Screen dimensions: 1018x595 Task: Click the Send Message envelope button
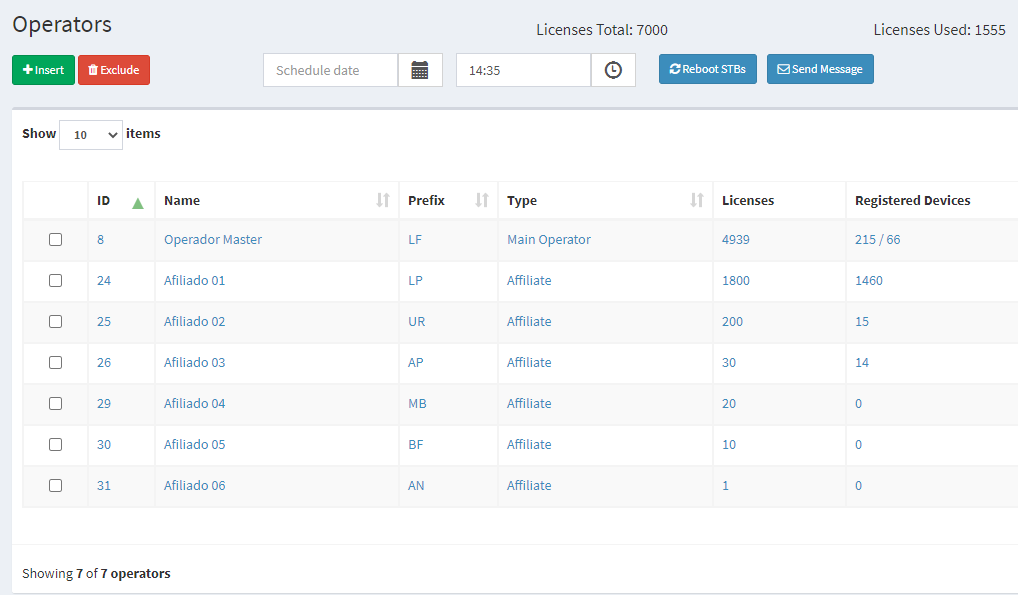[820, 69]
